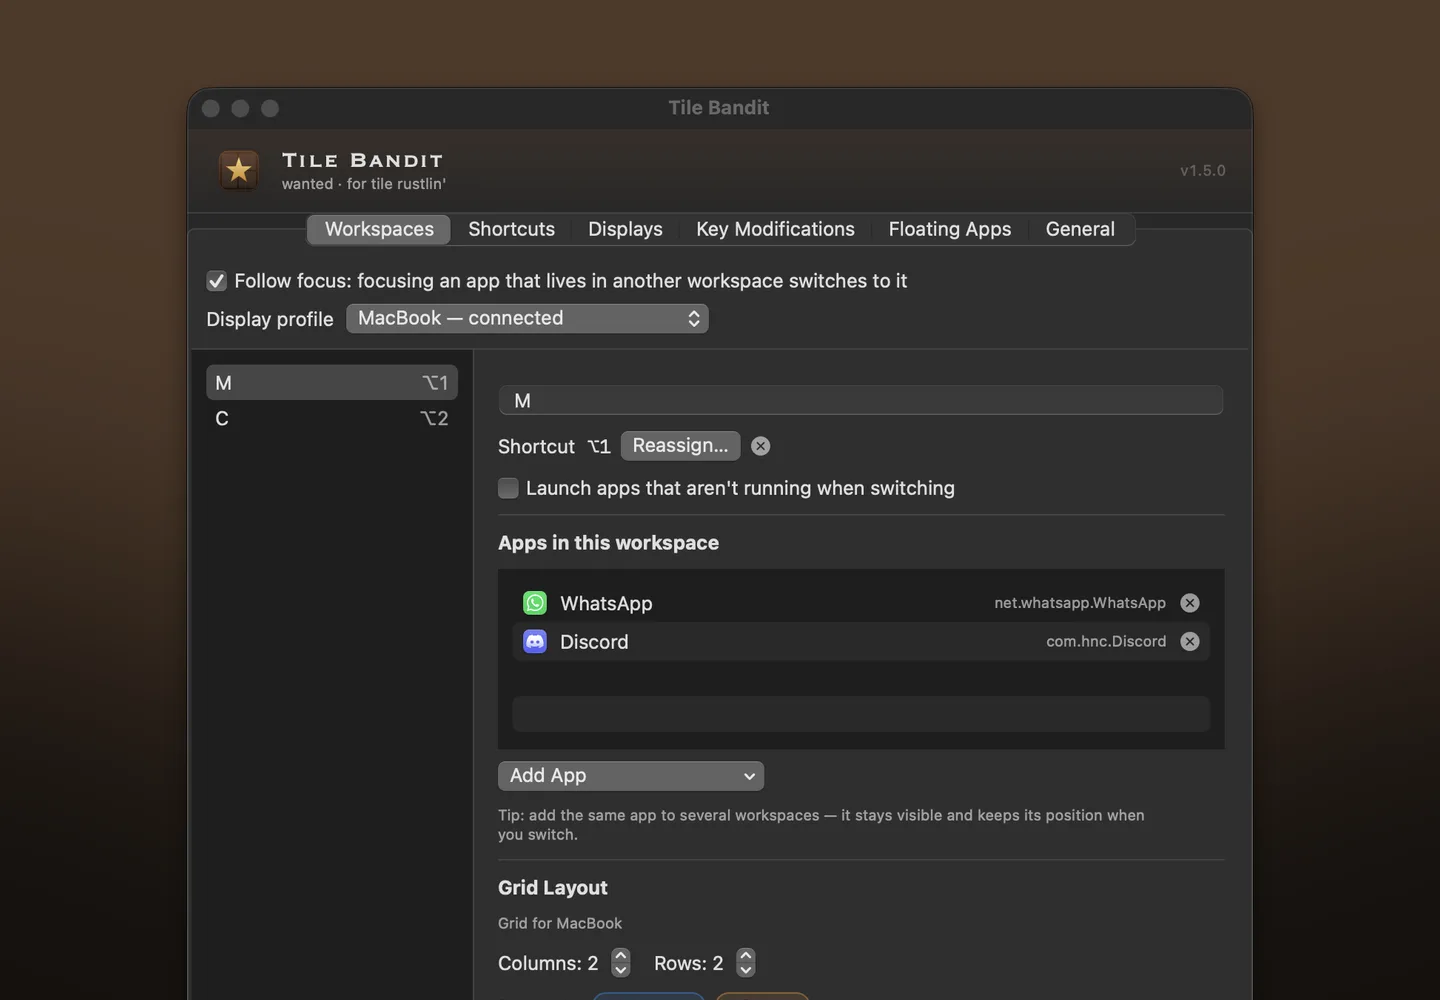Viewport: 1440px width, 1000px height.
Task: Remove Discord from the workspace
Action: point(1190,642)
